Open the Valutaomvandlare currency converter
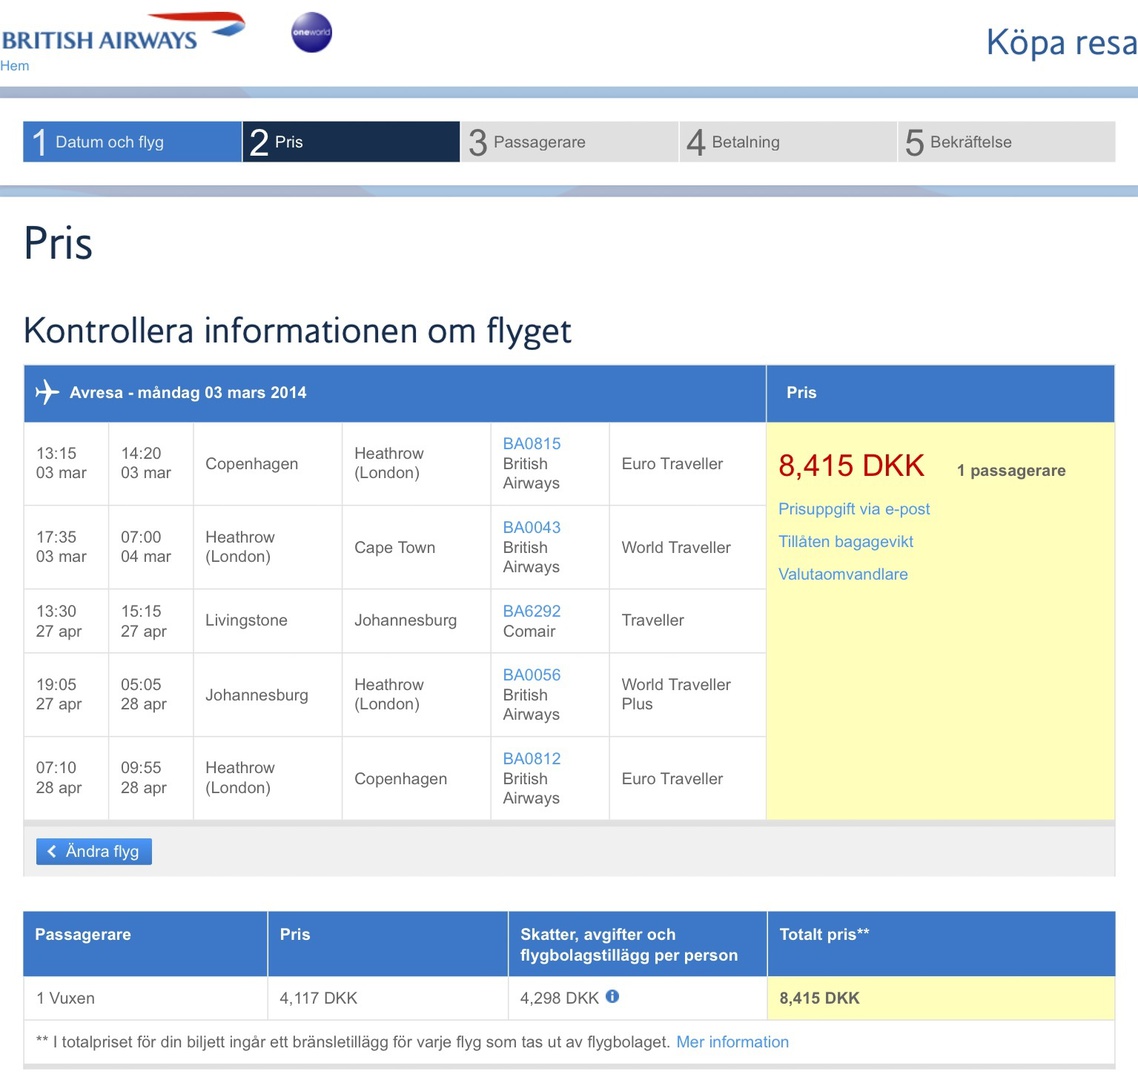1138x1080 pixels. [x=843, y=574]
